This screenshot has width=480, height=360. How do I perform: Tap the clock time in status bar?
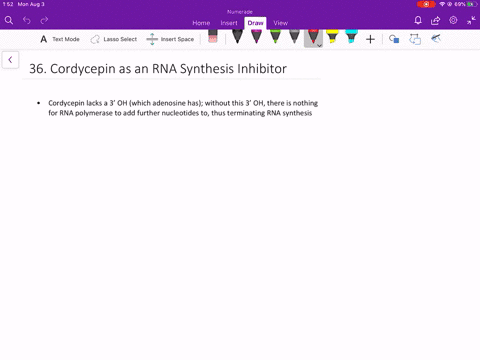click(x=8, y=4)
